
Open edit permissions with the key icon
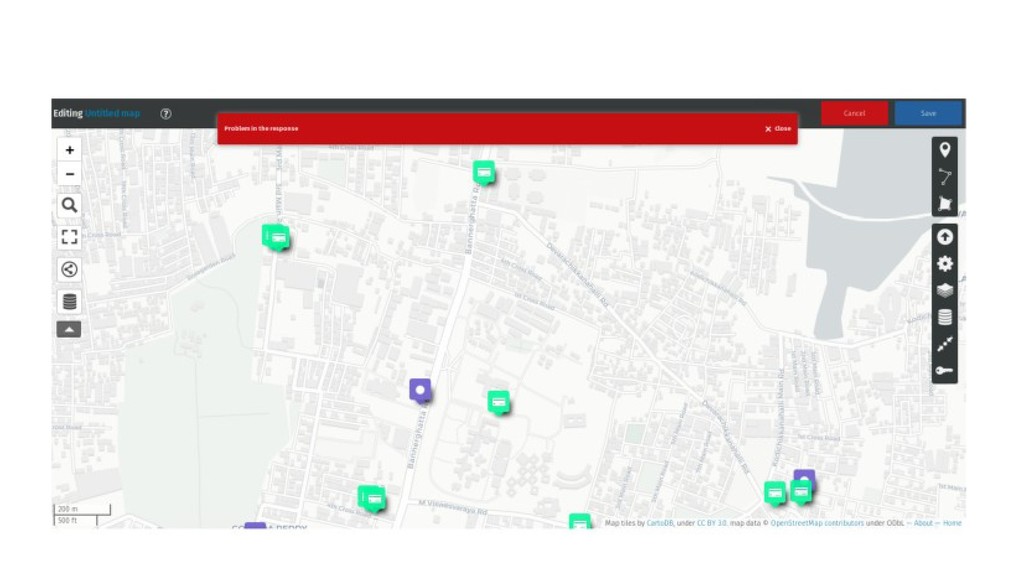pyautogui.click(x=944, y=371)
